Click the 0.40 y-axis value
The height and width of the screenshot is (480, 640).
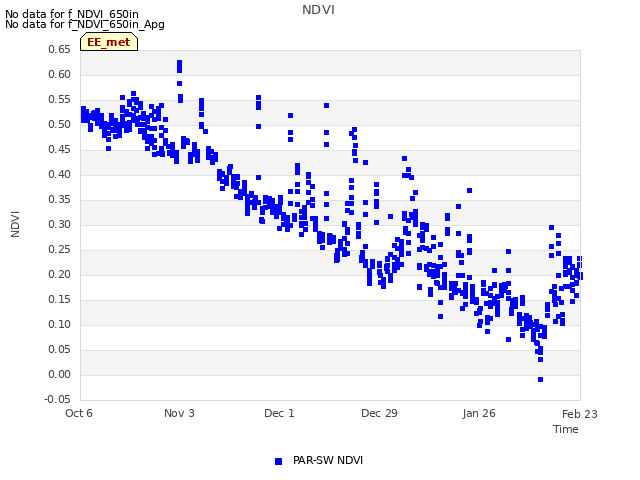click(x=59, y=174)
